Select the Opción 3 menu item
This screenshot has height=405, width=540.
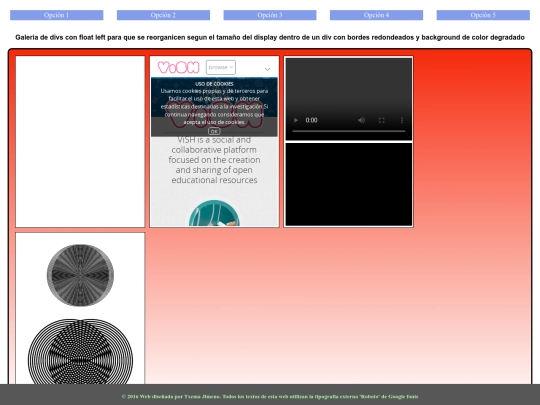270,15
